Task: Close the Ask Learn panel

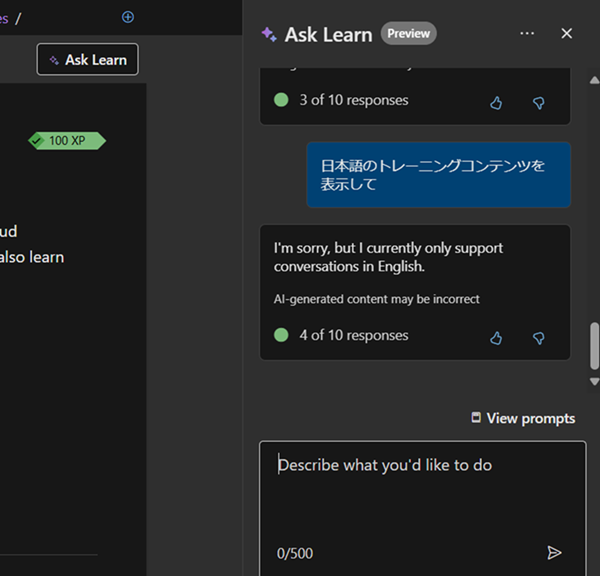Action: point(567,33)
